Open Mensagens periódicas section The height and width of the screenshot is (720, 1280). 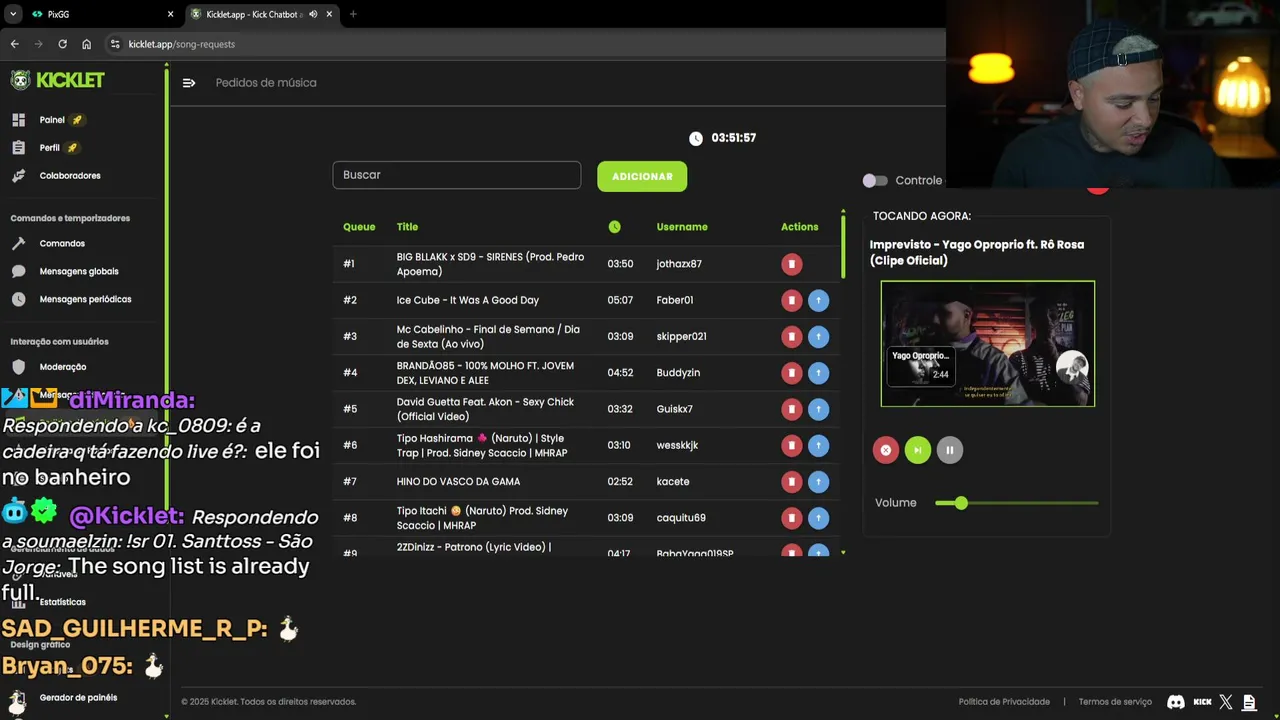pyautogui.click(x=71, y=300)
